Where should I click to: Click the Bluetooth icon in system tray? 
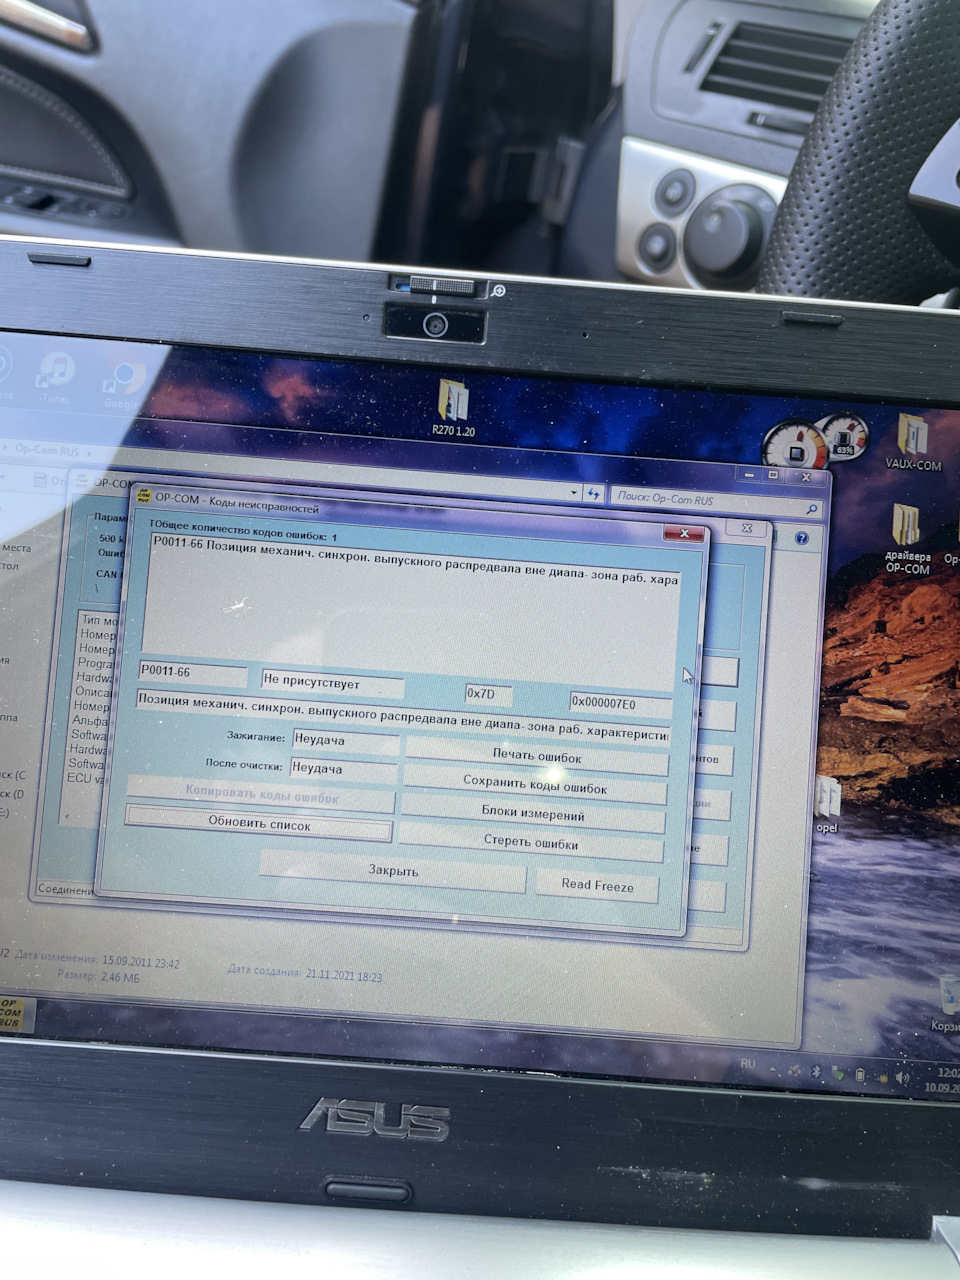pyautogui.click(x=815, y=1071)
